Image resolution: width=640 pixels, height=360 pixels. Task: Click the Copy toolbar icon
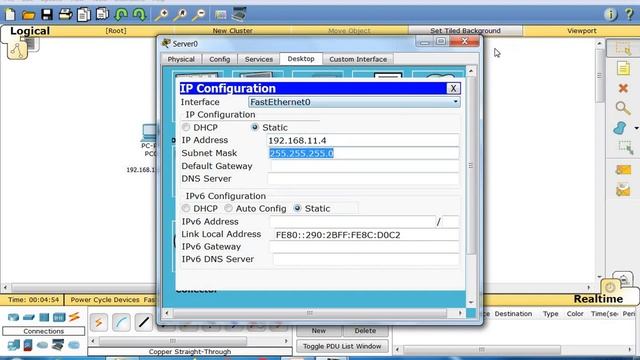[x=84, y=15]
